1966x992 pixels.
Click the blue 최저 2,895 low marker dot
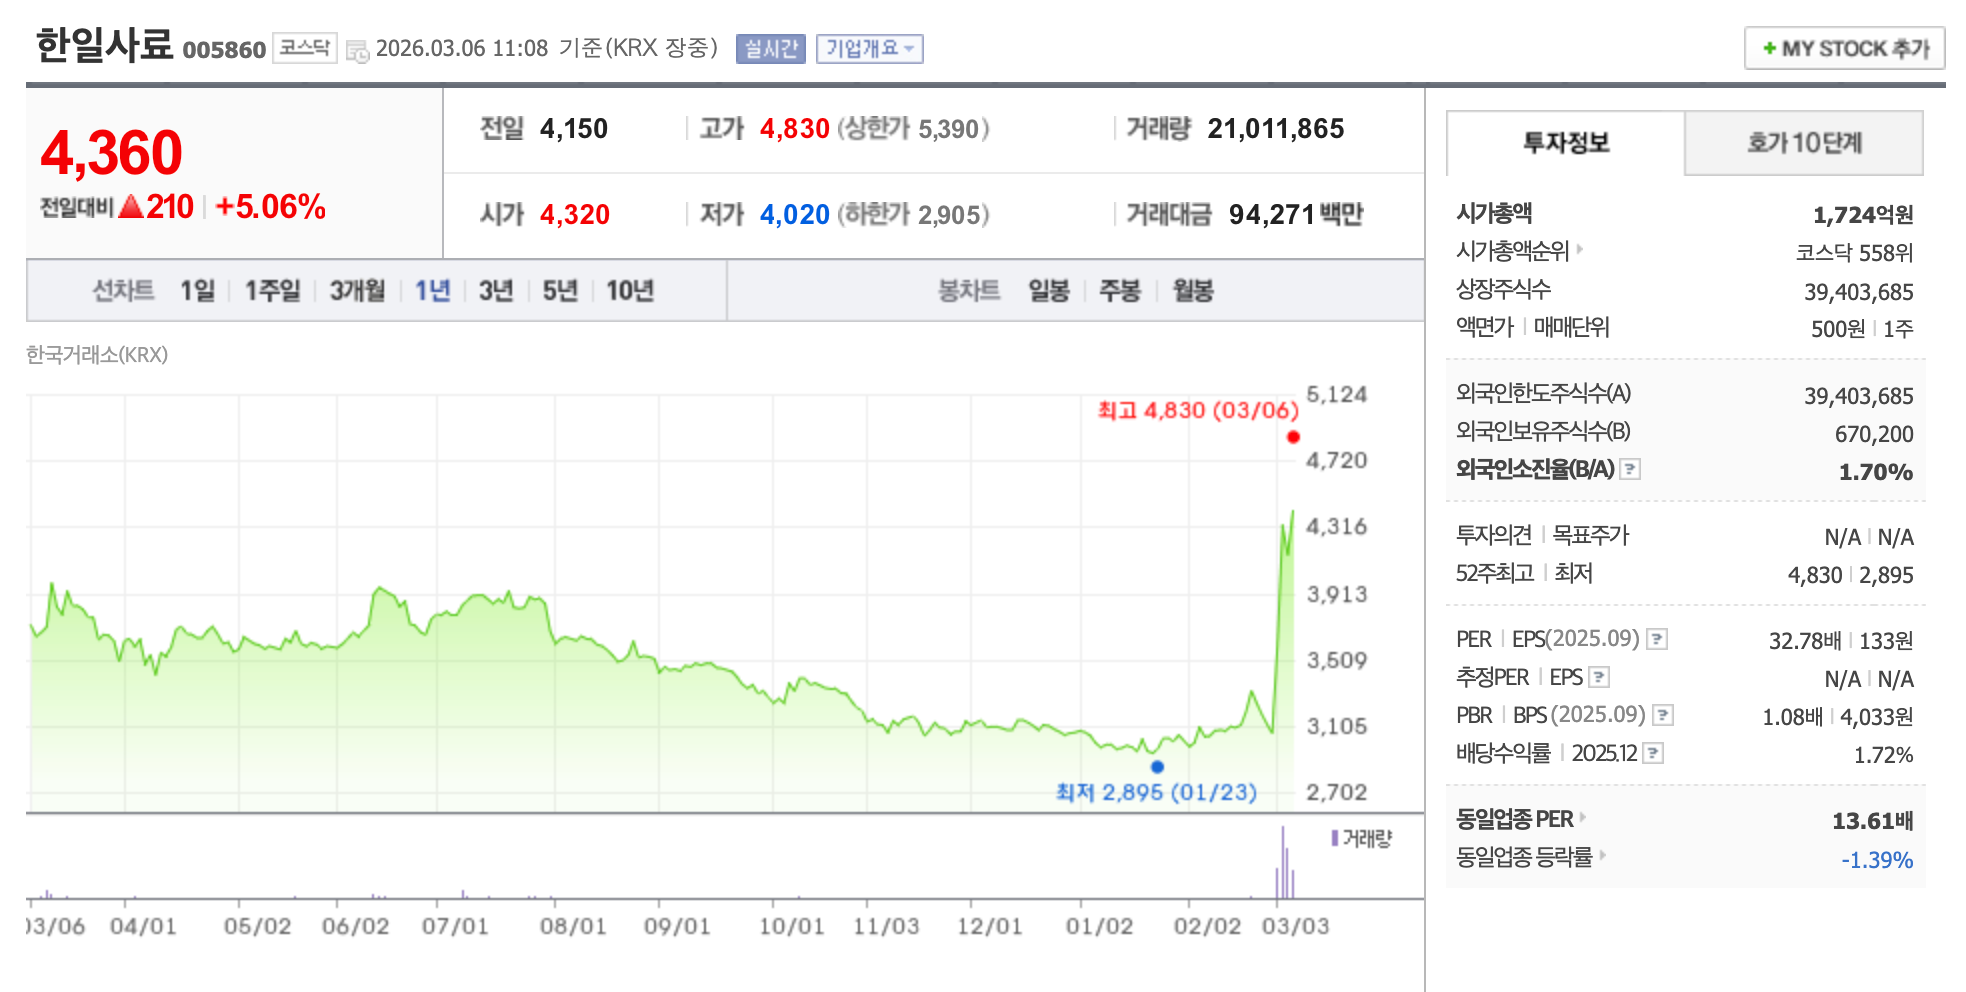point(1157,767)
